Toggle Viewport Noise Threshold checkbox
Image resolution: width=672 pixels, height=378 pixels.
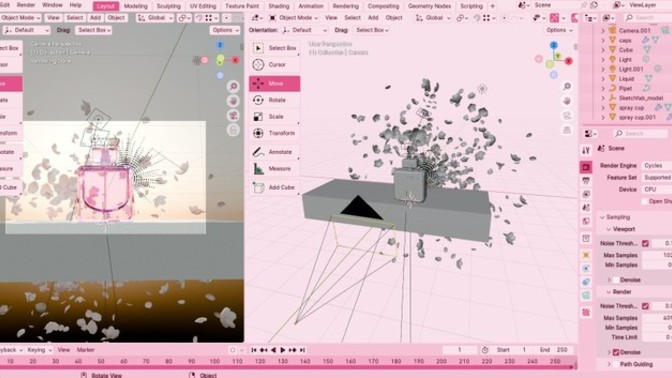pyautogui.click(x=645, y=243)
